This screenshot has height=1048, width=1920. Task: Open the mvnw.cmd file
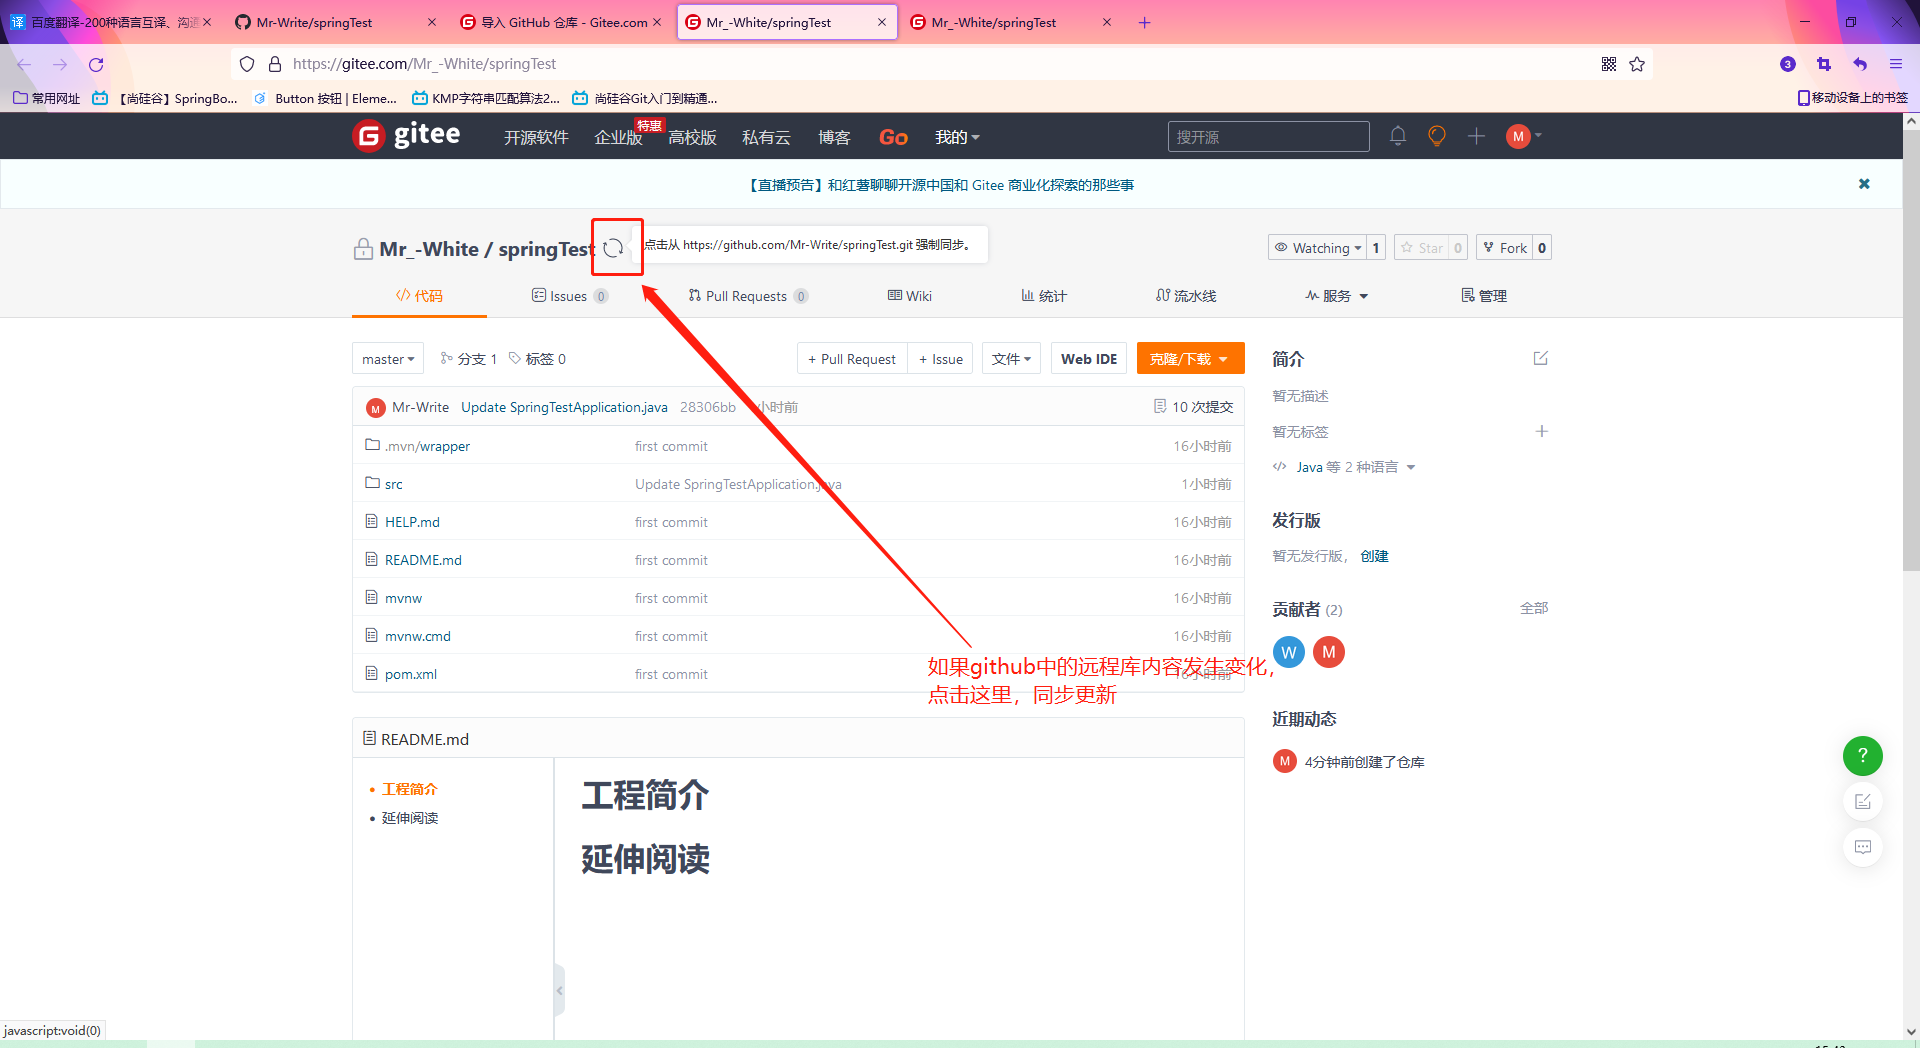coord(418,636)
